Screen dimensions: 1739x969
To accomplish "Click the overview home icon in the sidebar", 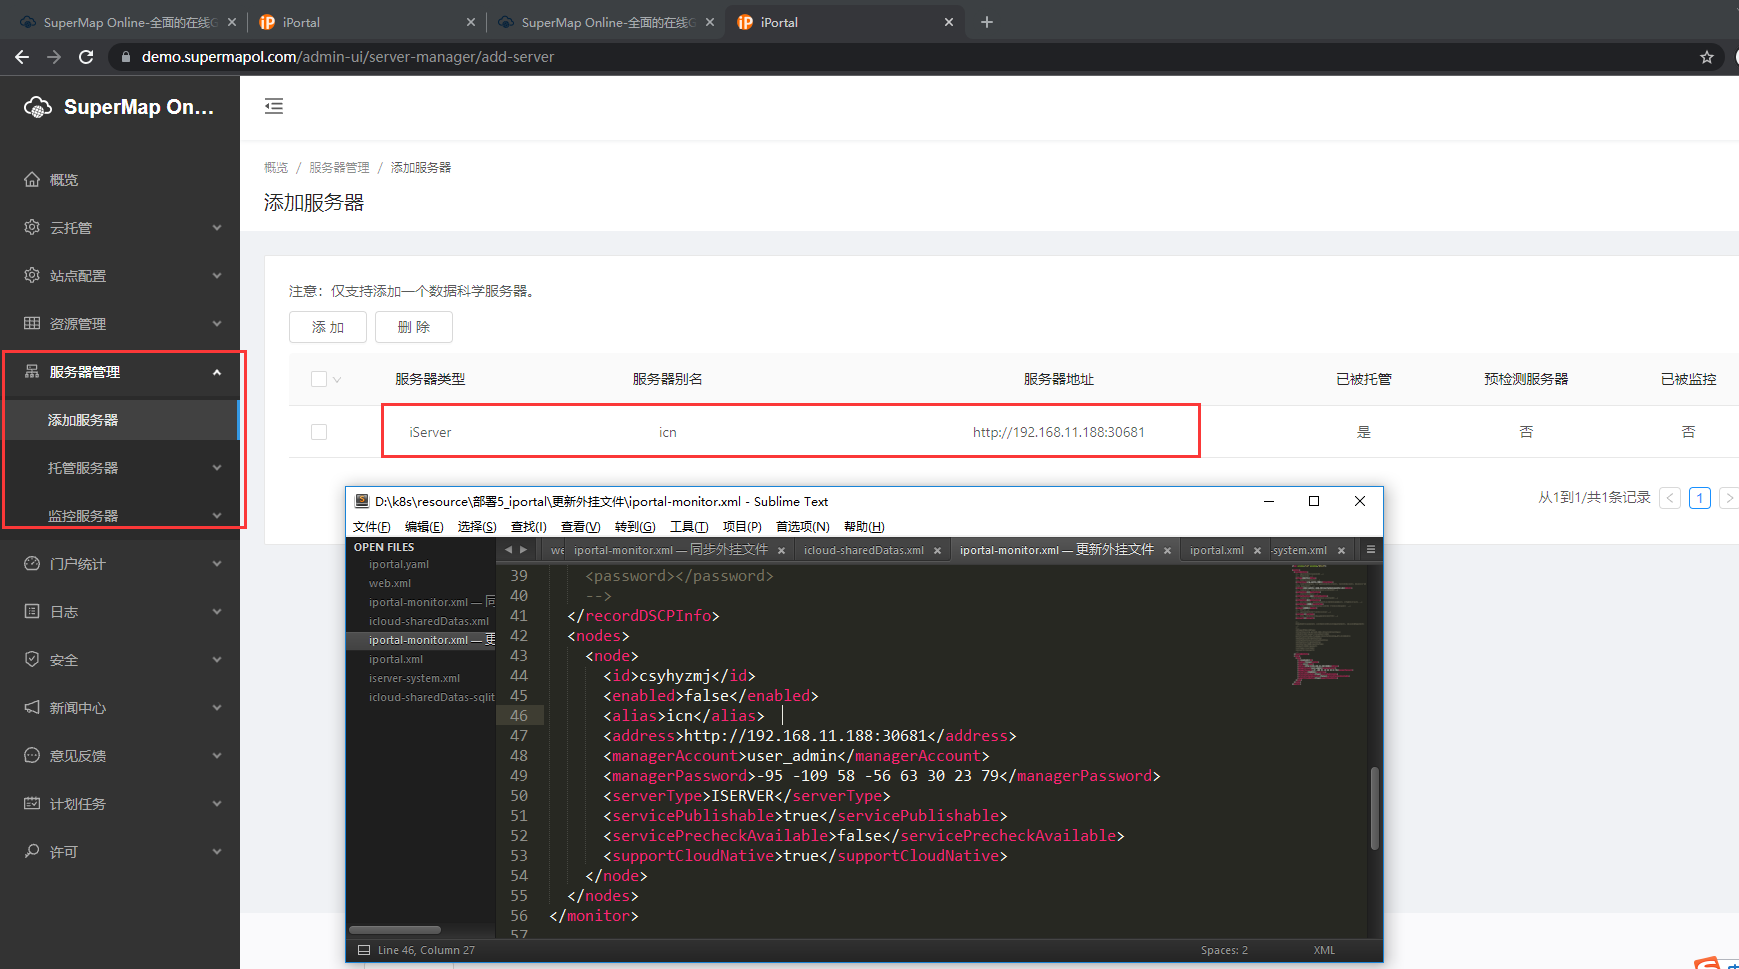I will (32, 180).
